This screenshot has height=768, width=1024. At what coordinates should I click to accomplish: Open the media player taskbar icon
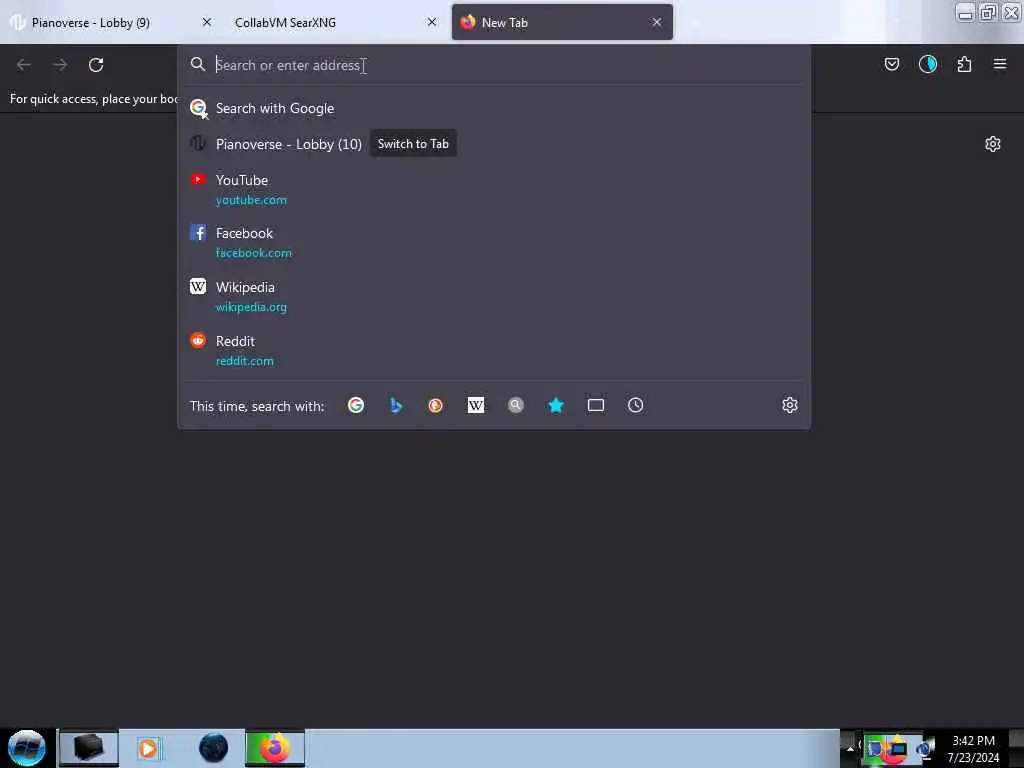click(148, 748)
